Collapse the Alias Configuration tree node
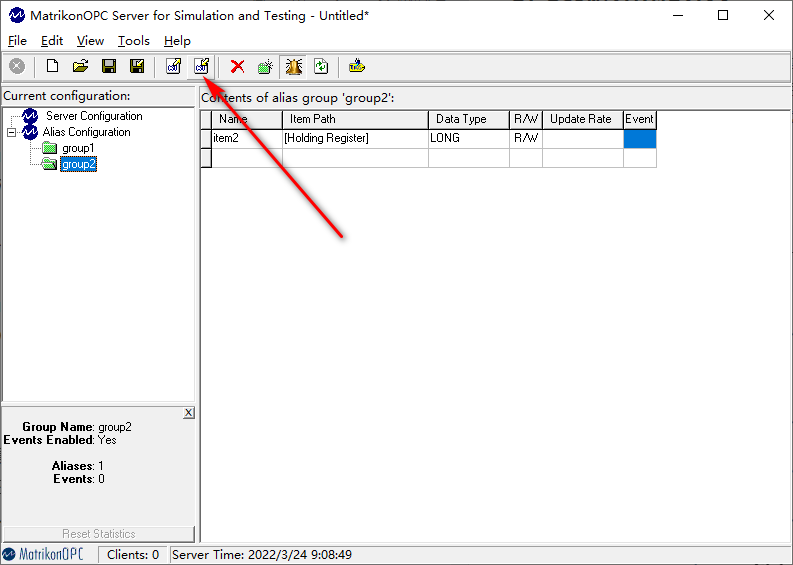Screen dimensions: 793x565 pos(11,133)
